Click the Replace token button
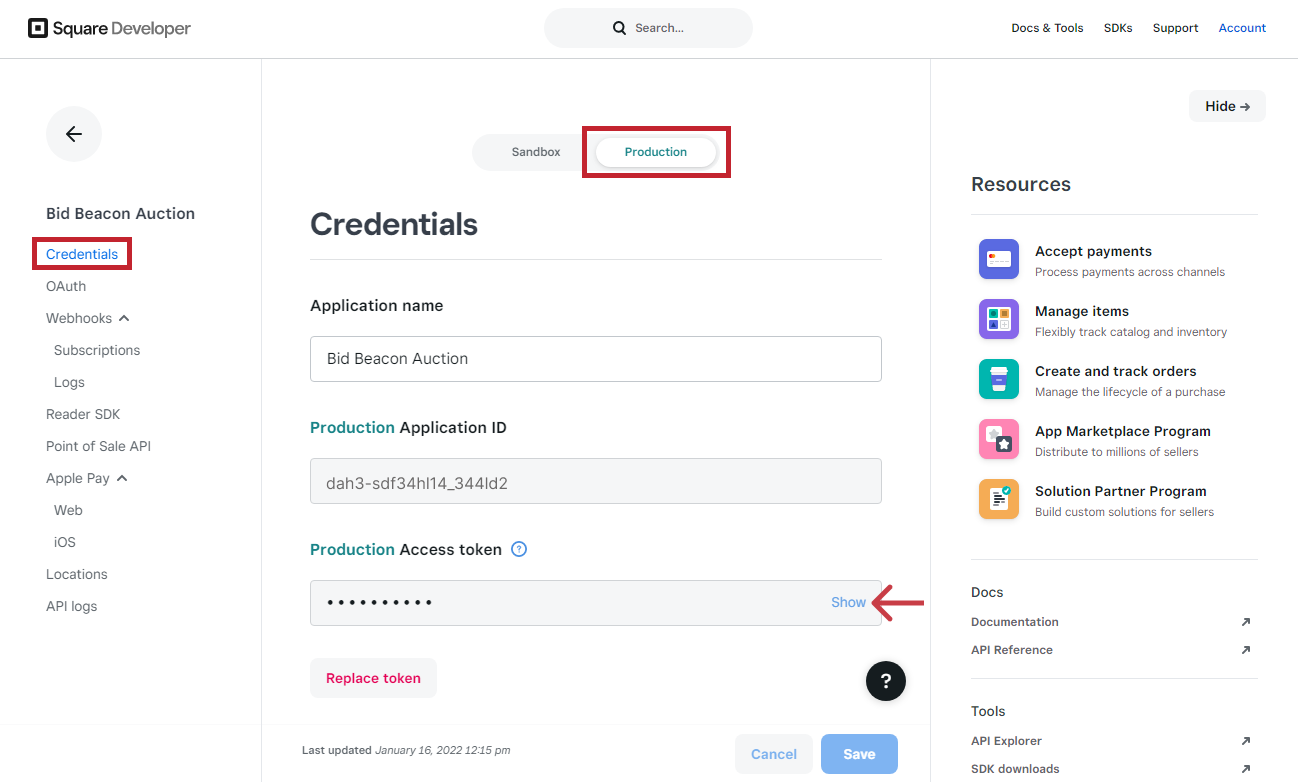 (373, 678)
